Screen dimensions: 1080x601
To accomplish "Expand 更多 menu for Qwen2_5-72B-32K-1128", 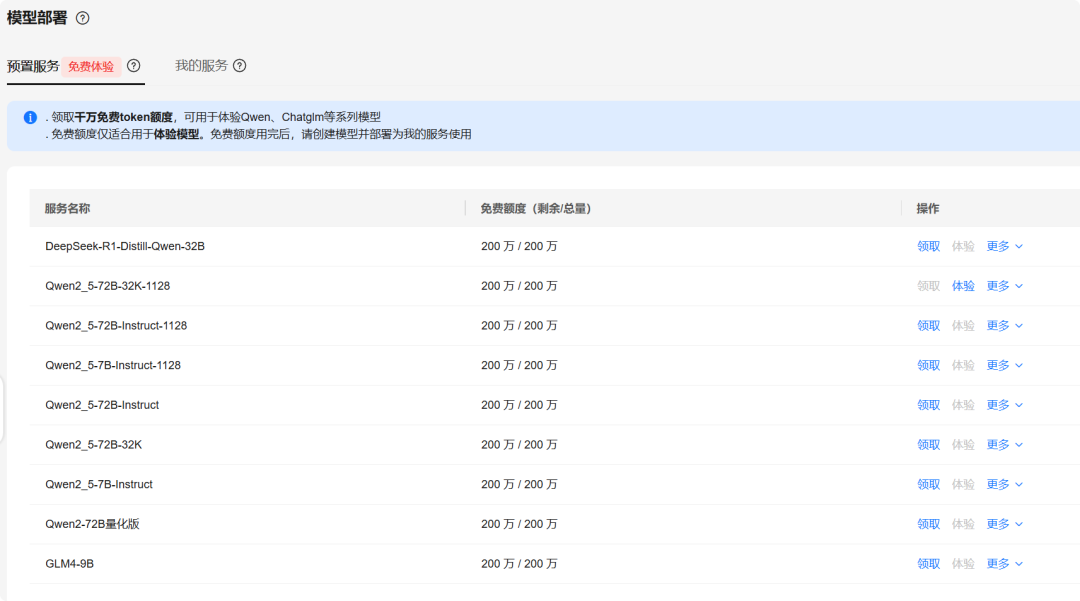I will [1004, 286].
